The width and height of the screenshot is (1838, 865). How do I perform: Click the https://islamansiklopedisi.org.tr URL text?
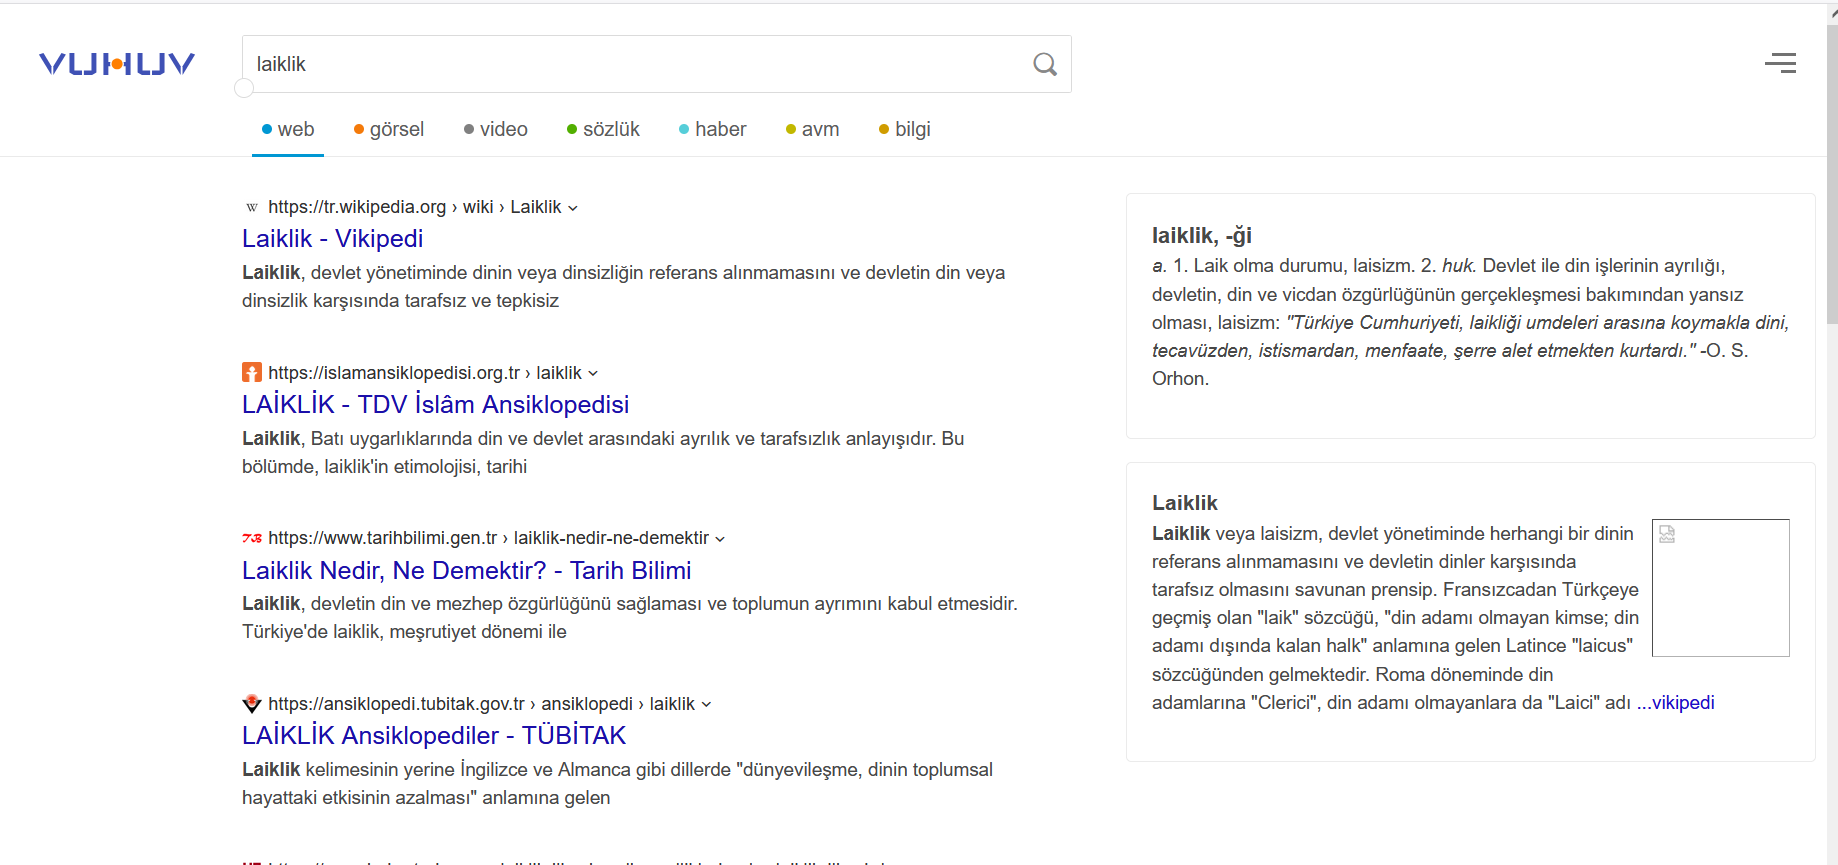point(394,373)
